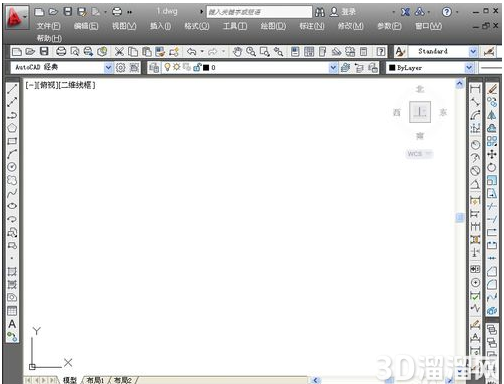Viewport: 504px width, 384px height.
Task: Click the [二维线框] visual style label
Action: 77,85
